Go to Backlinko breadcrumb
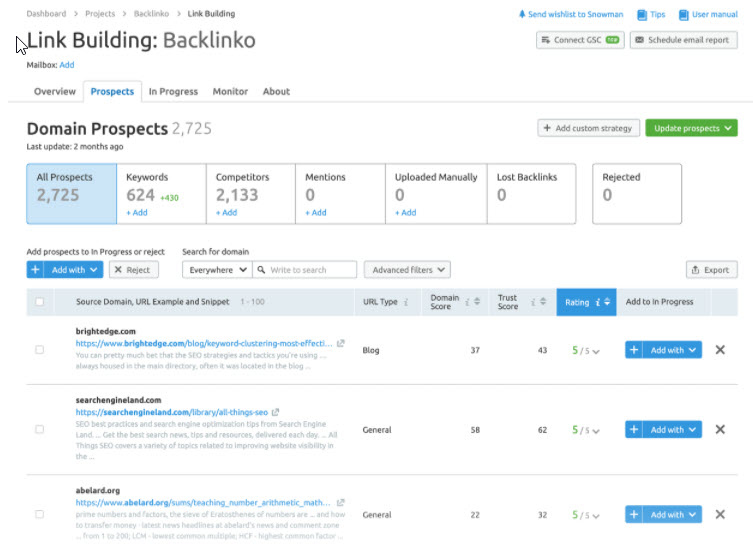Viewport: 753px width, 545px height. click(x=151, y=13)
